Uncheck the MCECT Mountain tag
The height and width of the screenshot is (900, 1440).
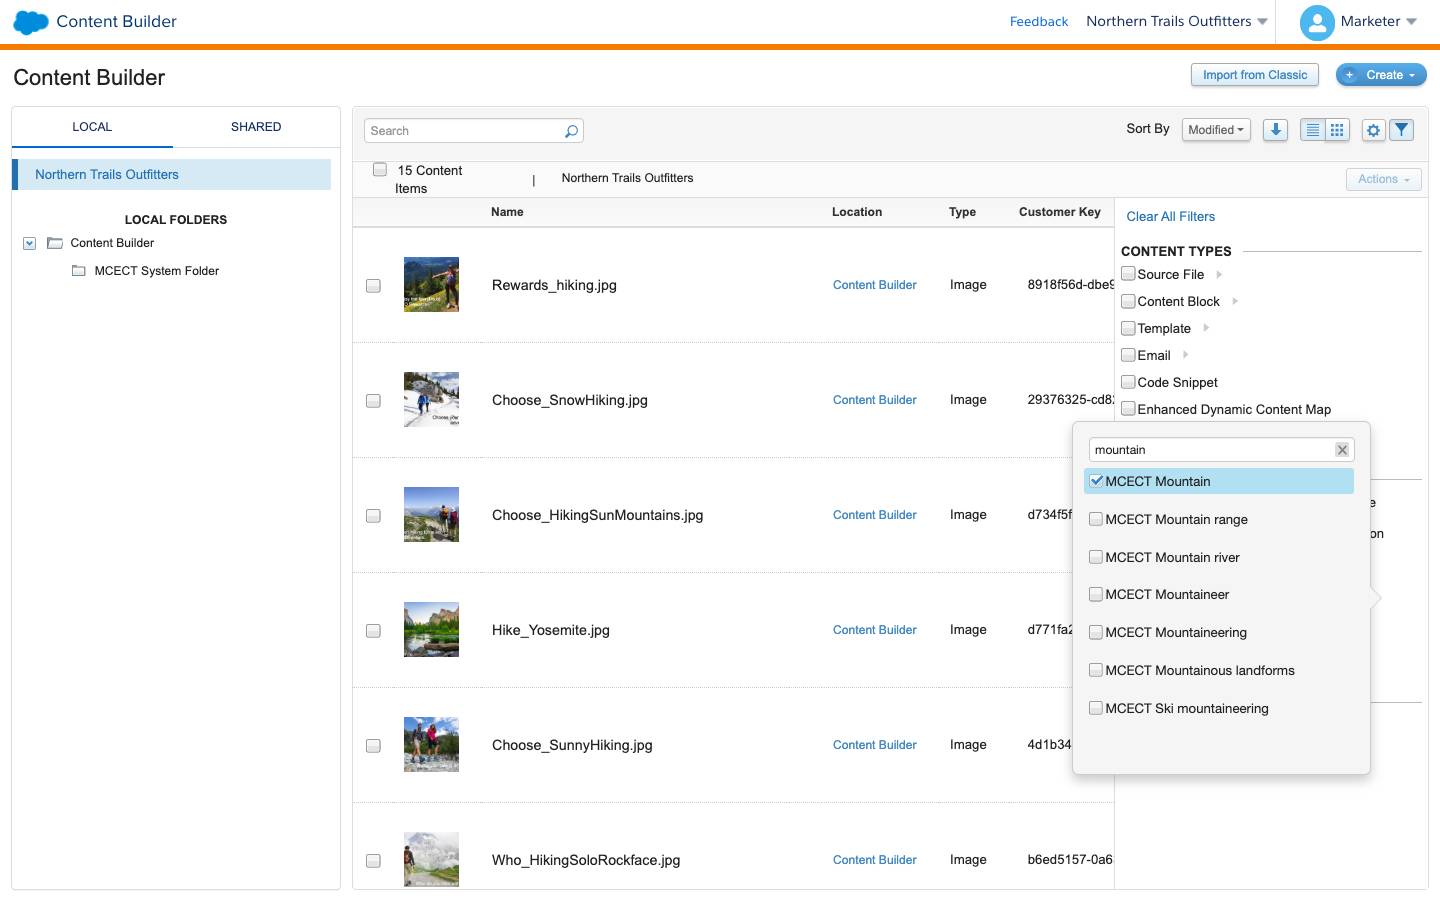tap(1096, 481)
